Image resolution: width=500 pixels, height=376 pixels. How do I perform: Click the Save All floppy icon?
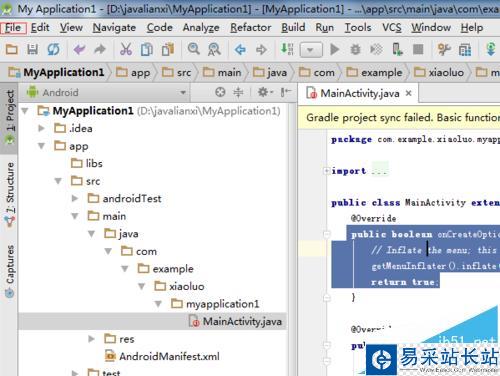point(32,49)
